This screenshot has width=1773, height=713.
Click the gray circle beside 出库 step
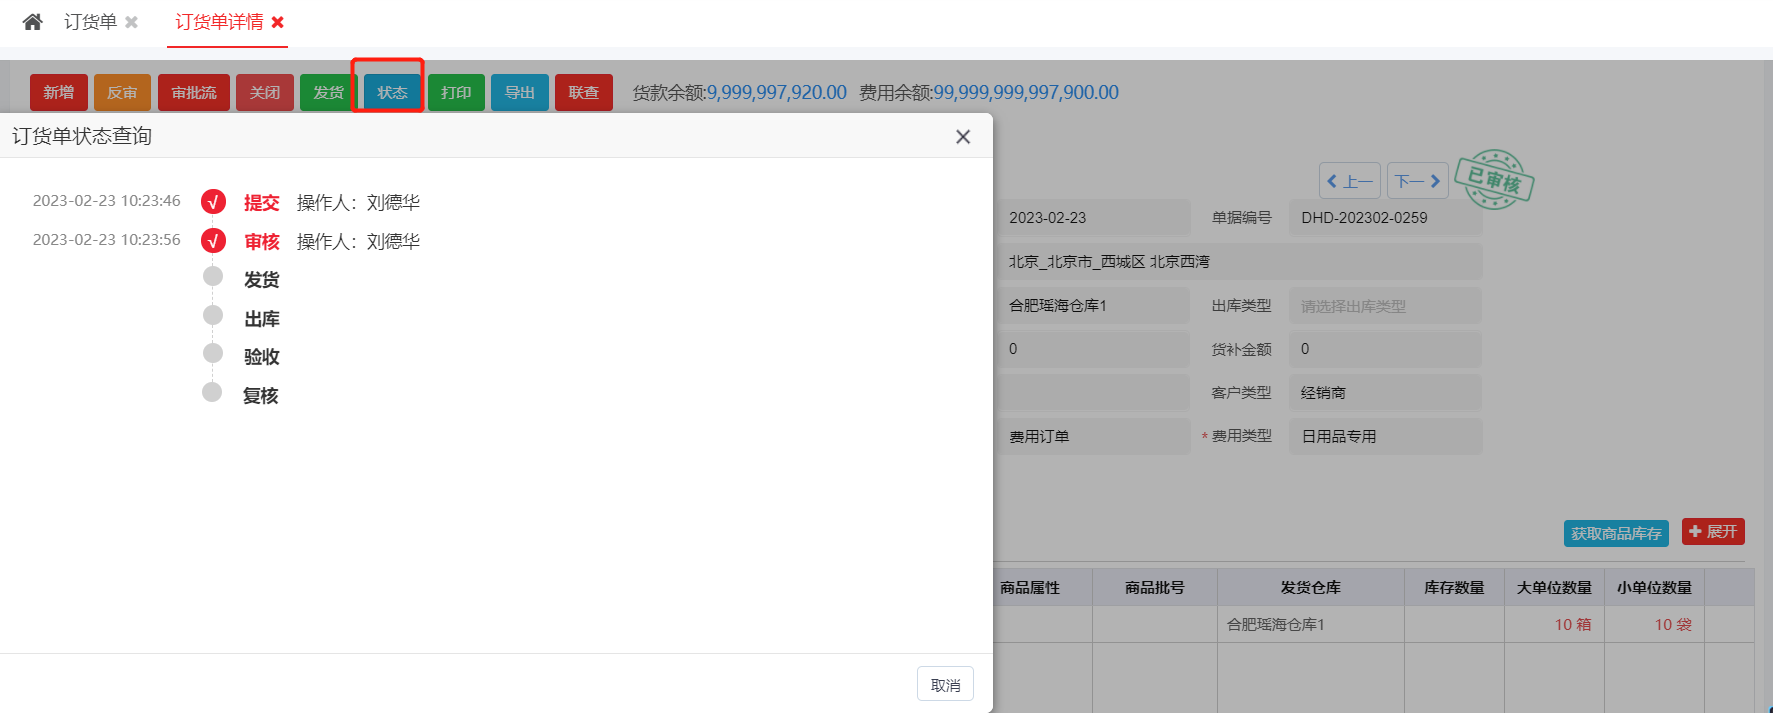[x=213, y=315]
